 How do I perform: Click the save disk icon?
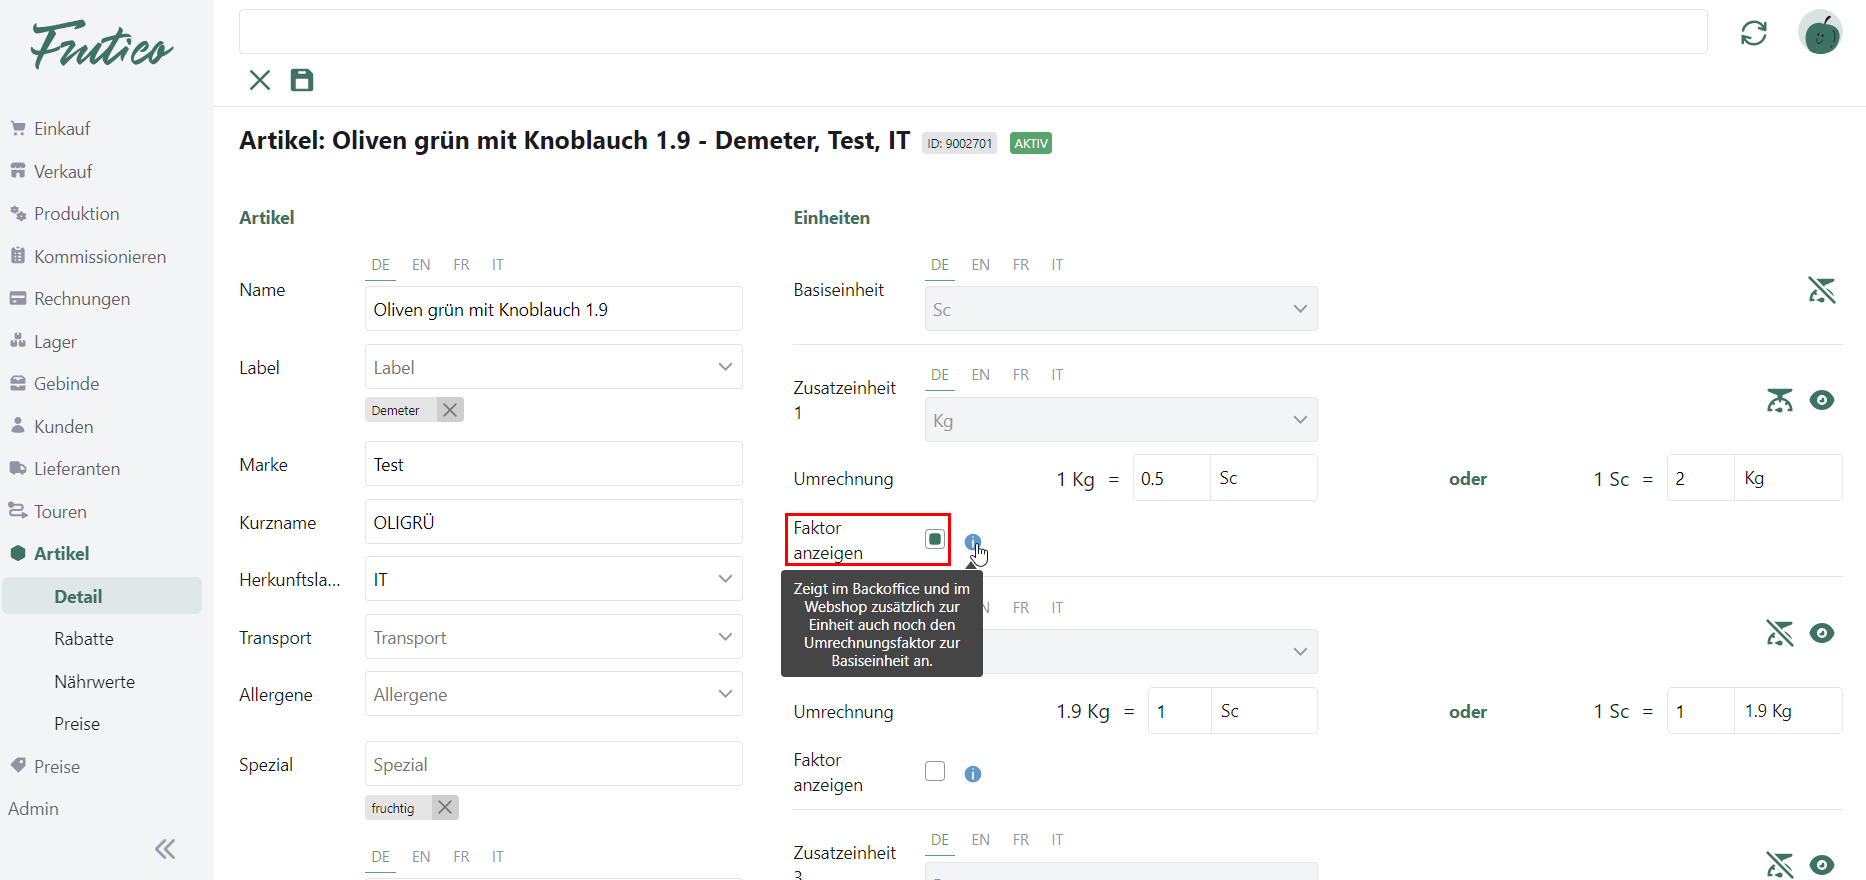(x=301, y=80)
